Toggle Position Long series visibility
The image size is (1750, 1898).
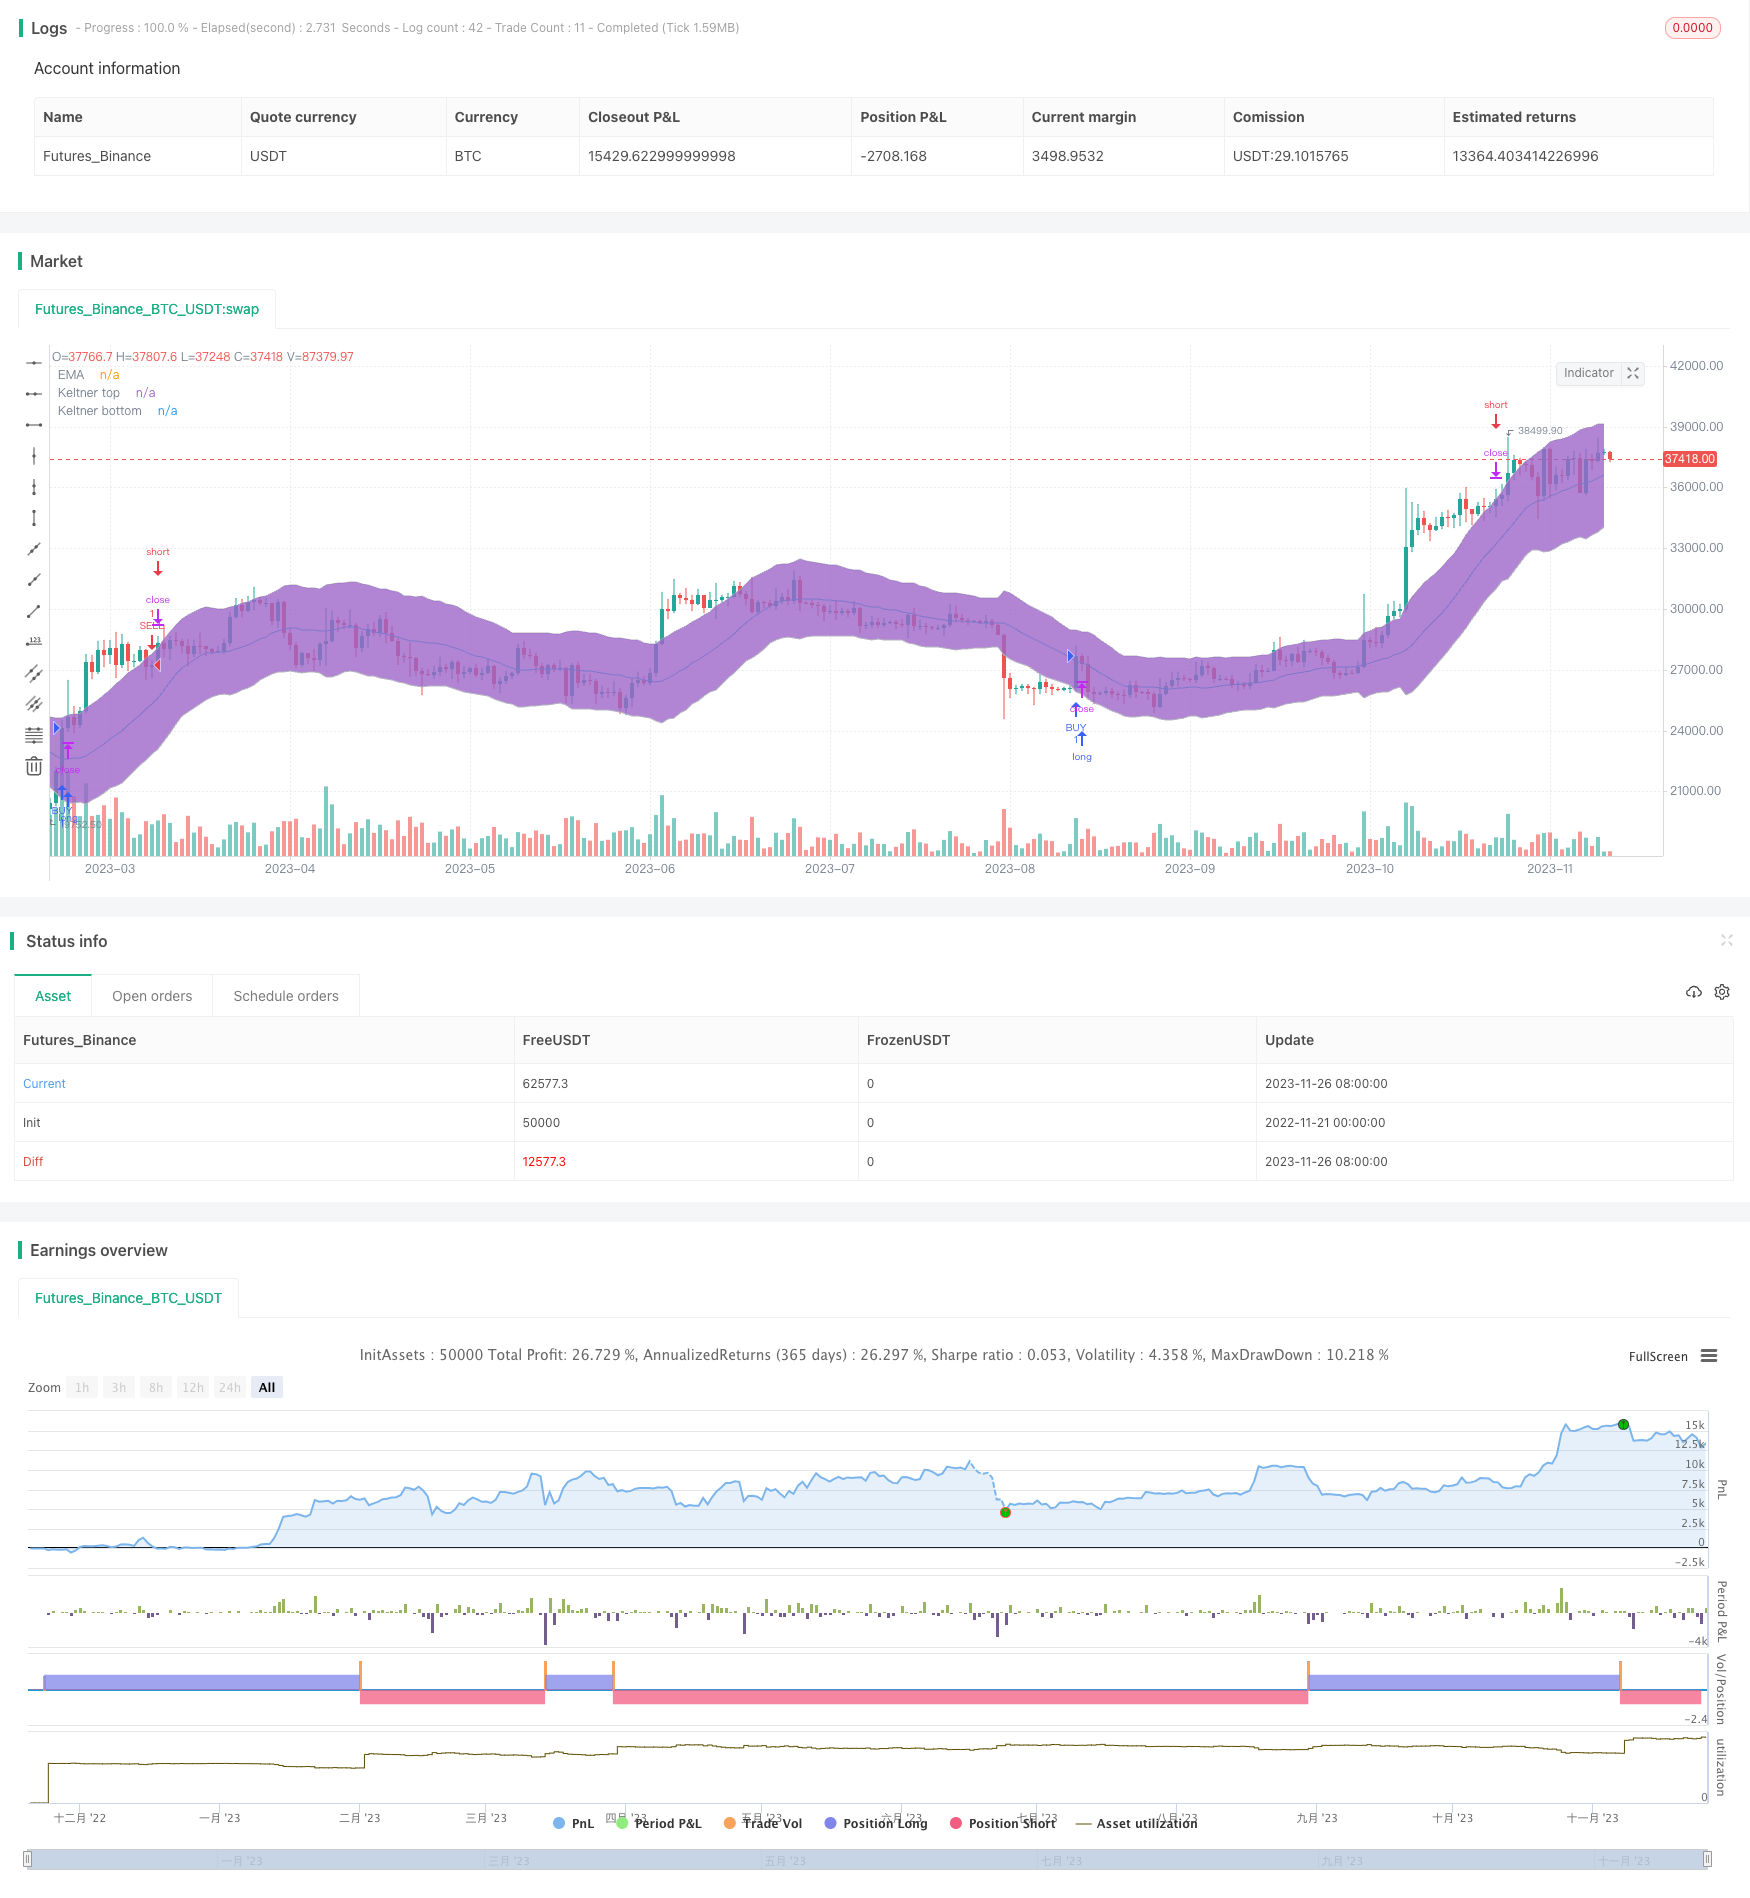pos(875,1823)
